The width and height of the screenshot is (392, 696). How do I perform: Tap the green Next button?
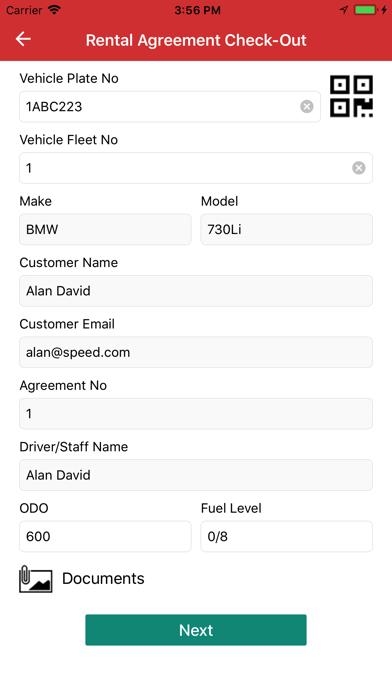coord(196,630)
